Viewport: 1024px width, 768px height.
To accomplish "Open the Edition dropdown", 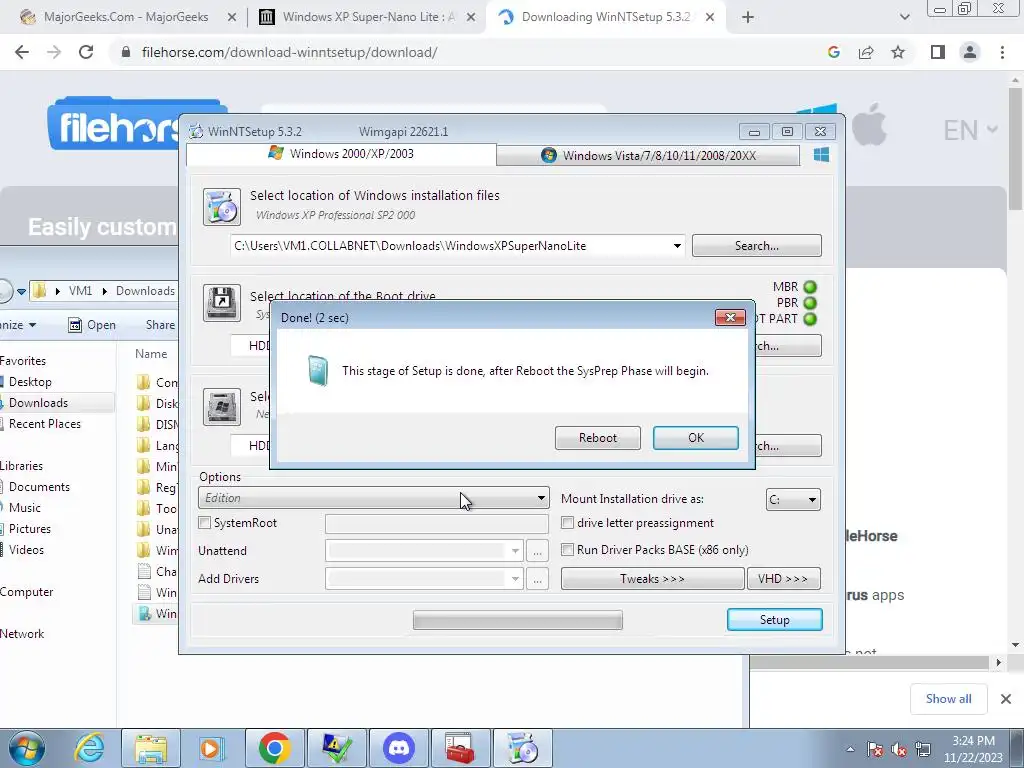I will tap(374, 498).
